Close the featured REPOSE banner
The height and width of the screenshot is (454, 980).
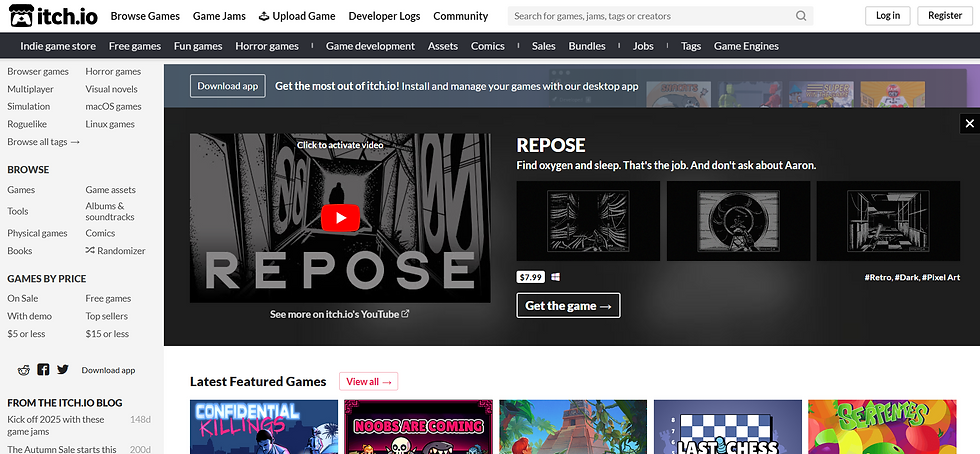969,124
